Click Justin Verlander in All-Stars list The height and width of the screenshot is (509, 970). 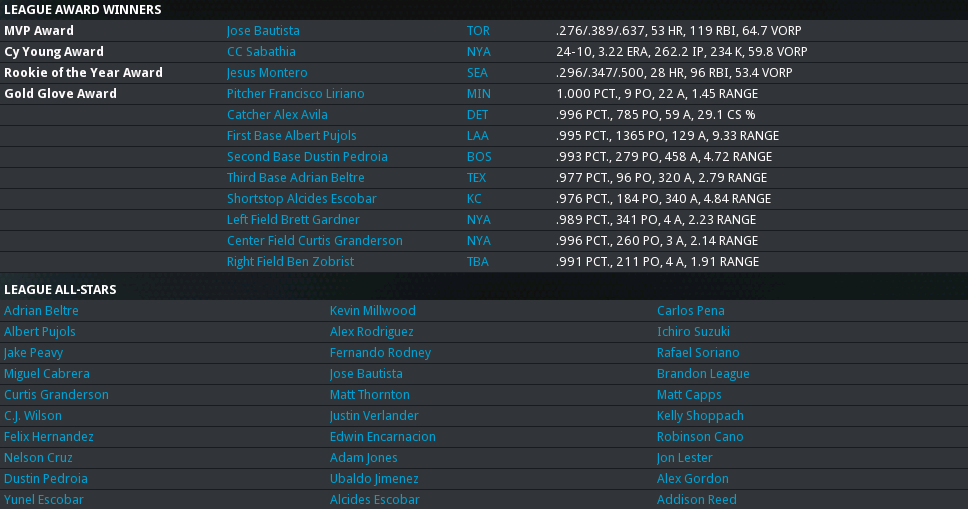374,416
